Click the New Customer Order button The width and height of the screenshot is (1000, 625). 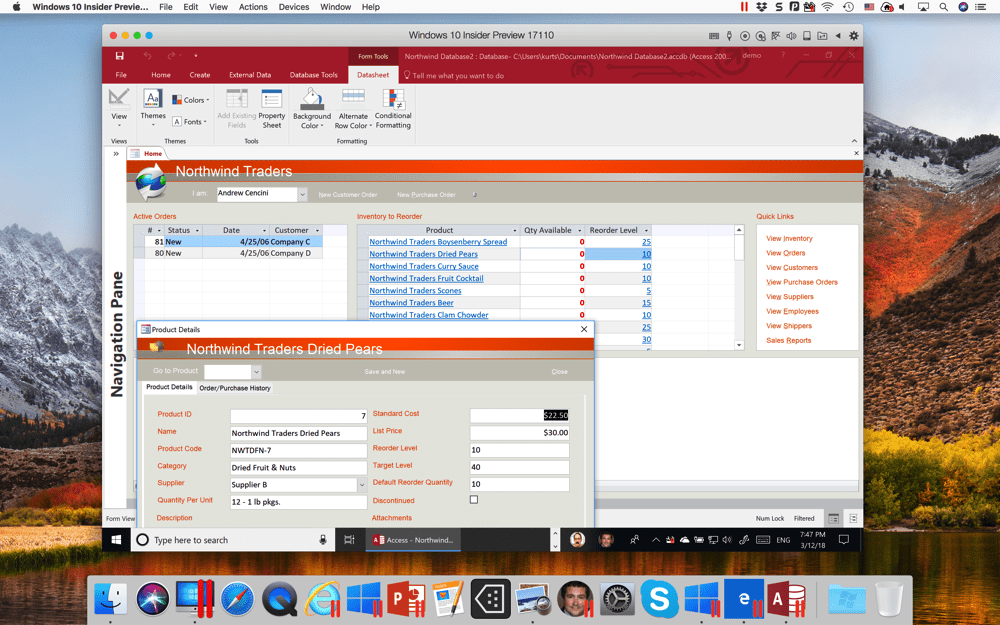pos(348,194)
